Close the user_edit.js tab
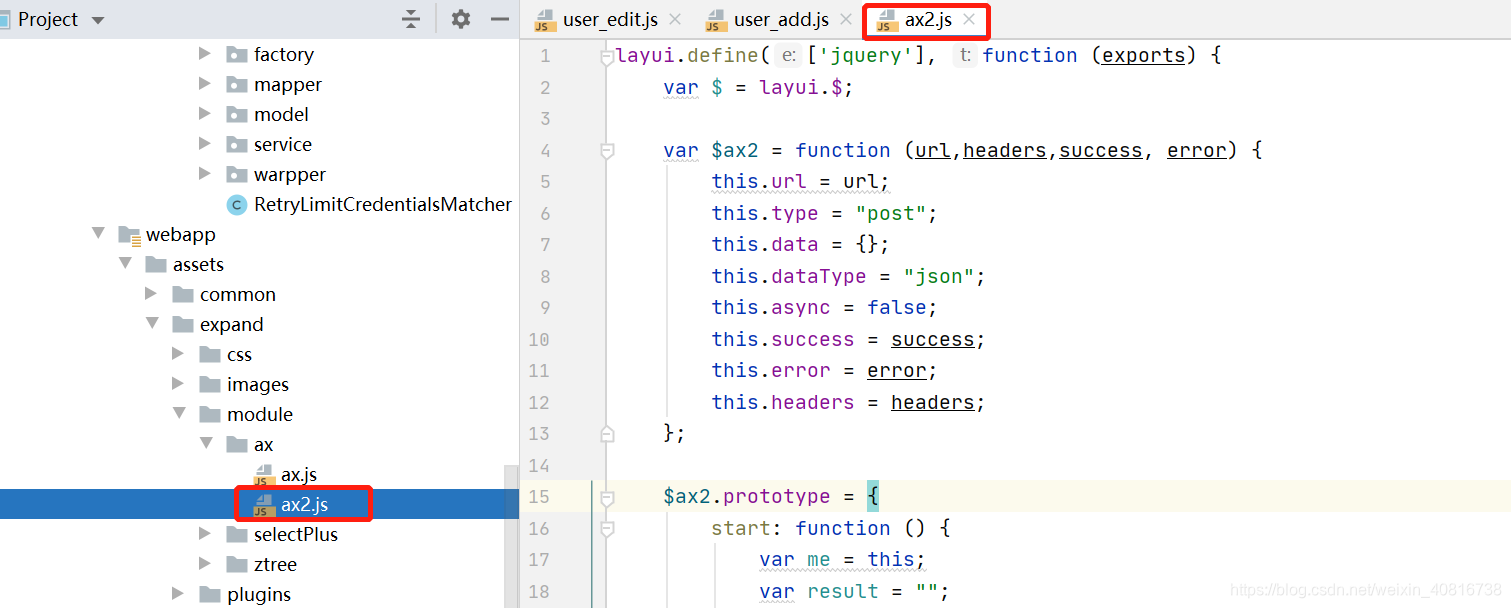Image resolution: width=1511 pixels, height=608 pixels. [x=675, y=20]
